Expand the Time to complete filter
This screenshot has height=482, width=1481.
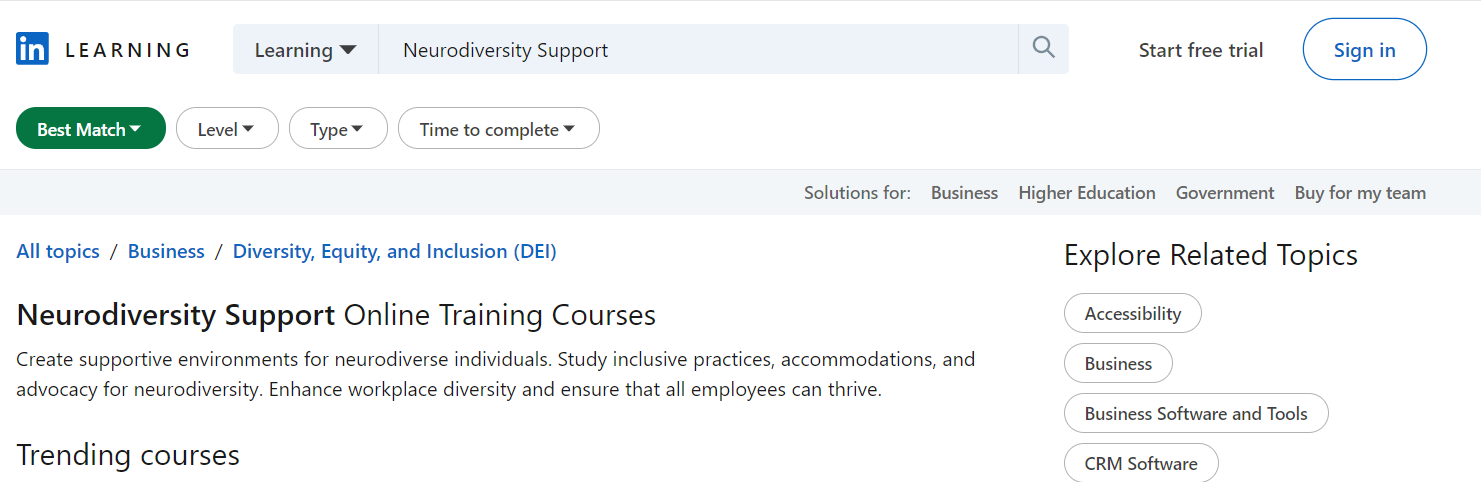tap(499, 129)
